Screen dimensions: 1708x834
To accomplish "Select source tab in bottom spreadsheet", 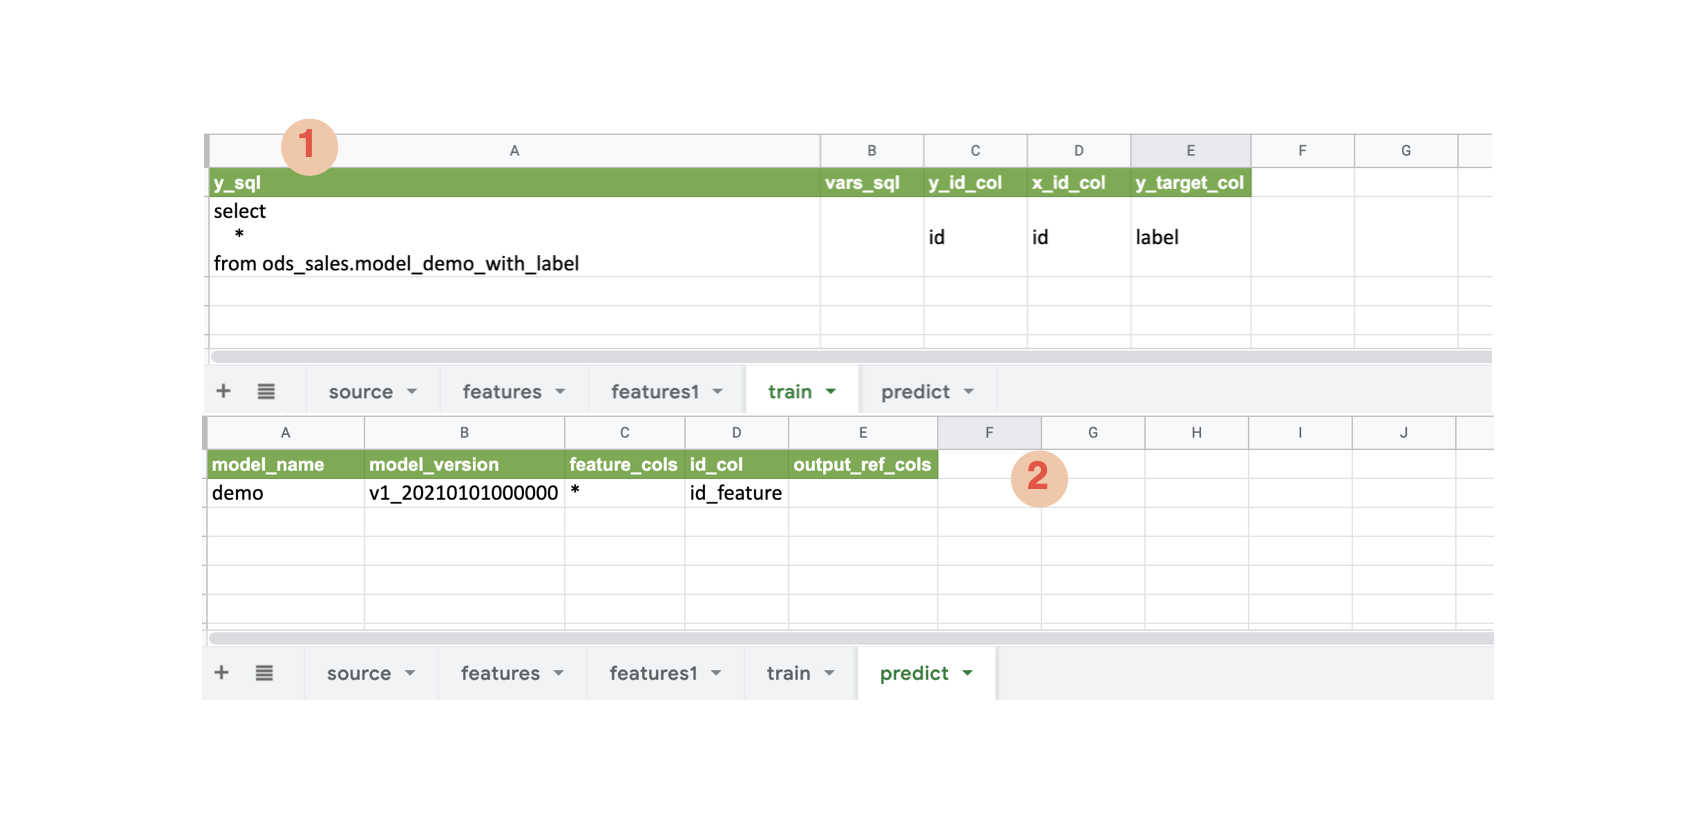I will 358,674.
